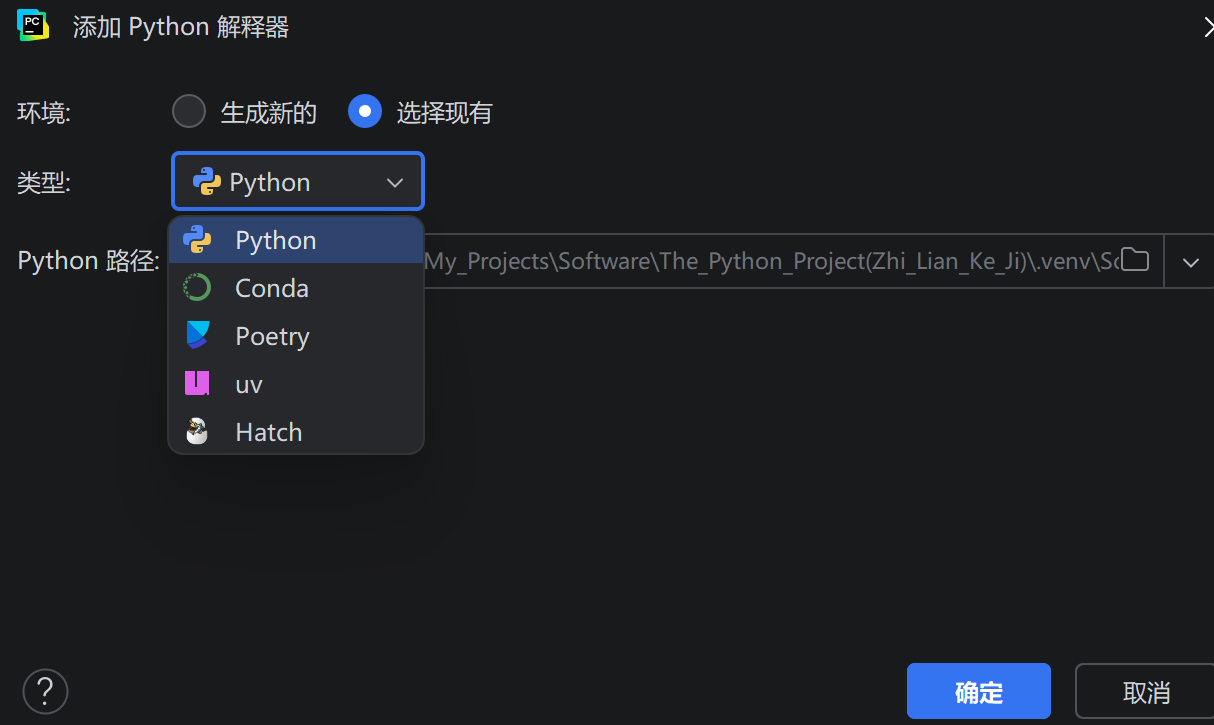Open folder browser for Python path
The width and height of the screenshot is (1214, 725).
pyautogui.click(x=1134, y=261)
